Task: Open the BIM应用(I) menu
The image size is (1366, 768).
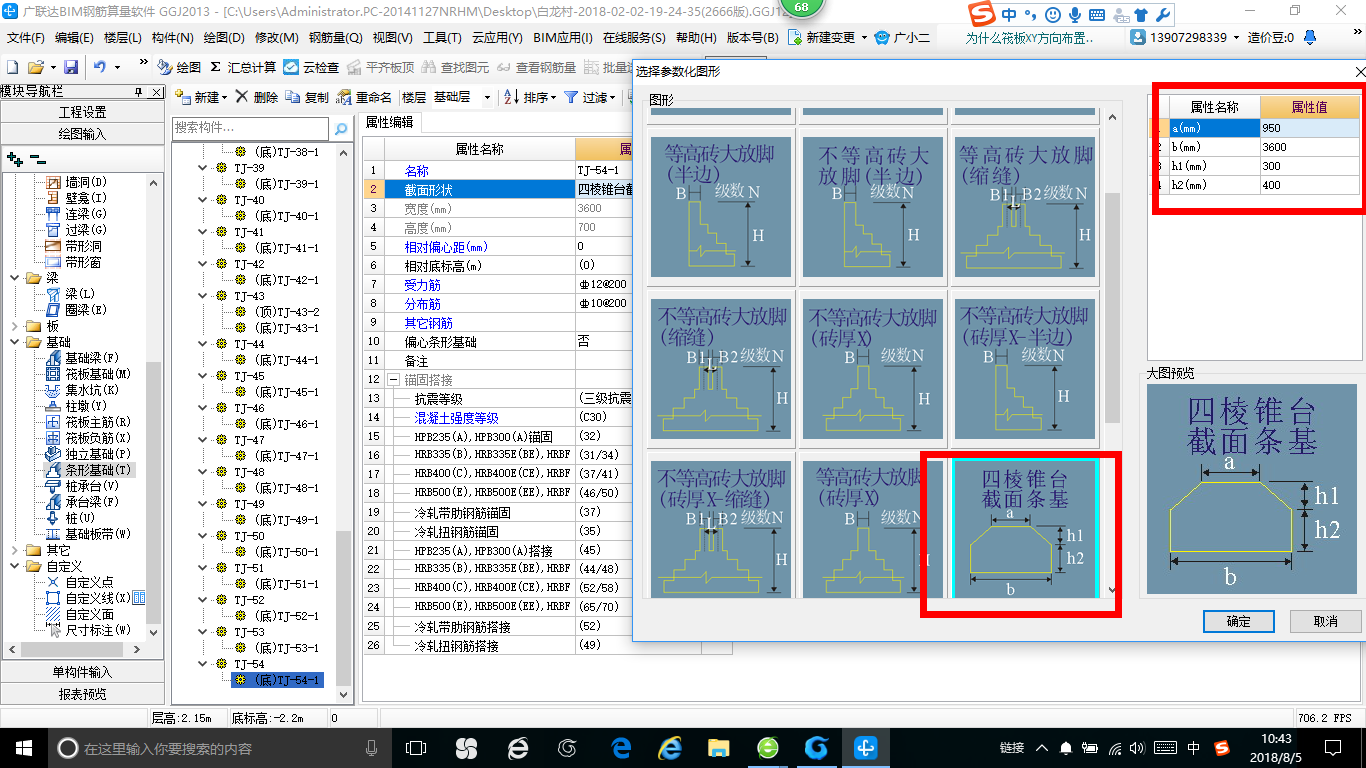Action: [x=563, y=37]
